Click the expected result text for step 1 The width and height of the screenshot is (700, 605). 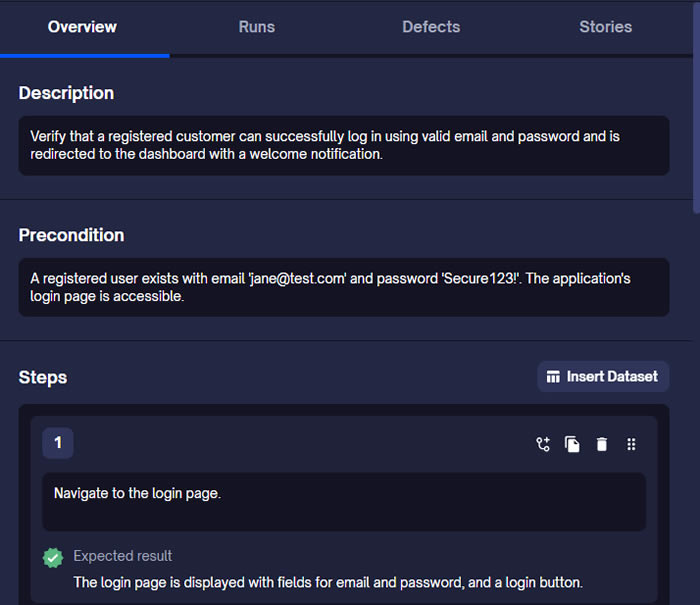coord(328,582)
